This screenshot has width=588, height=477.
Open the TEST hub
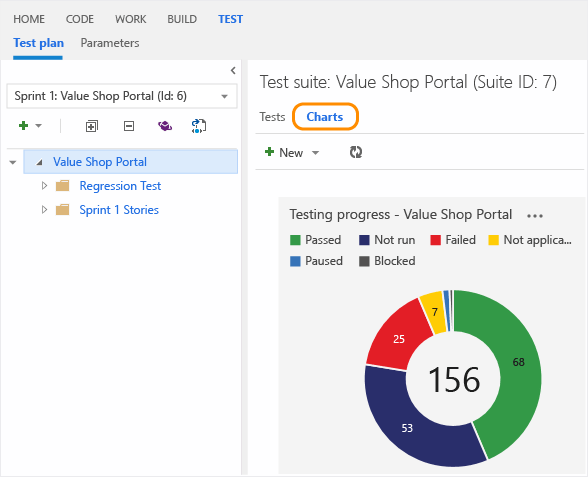(x=231, y=19)
